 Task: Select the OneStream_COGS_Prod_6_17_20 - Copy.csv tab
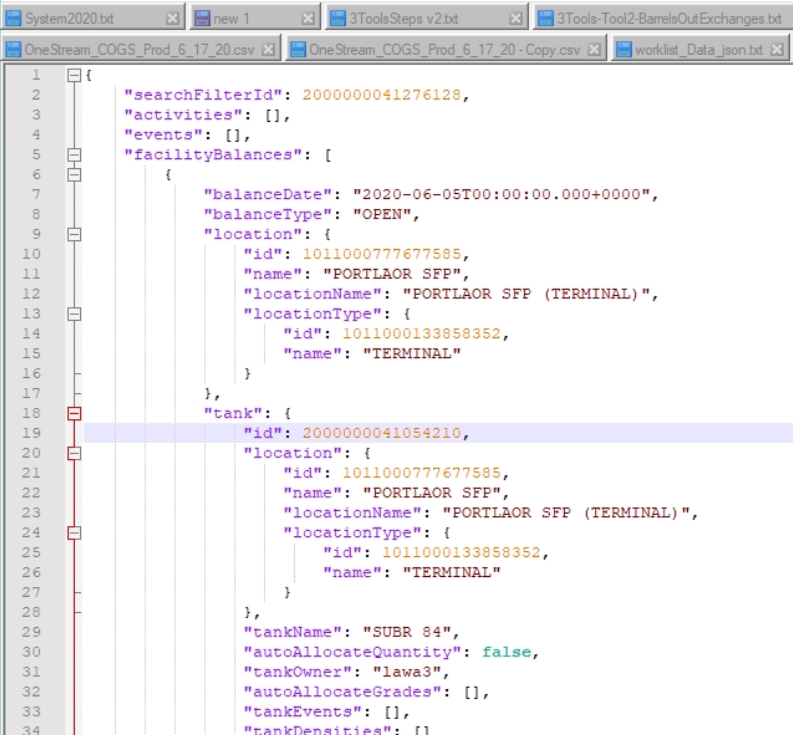click(x=446, y=50)
